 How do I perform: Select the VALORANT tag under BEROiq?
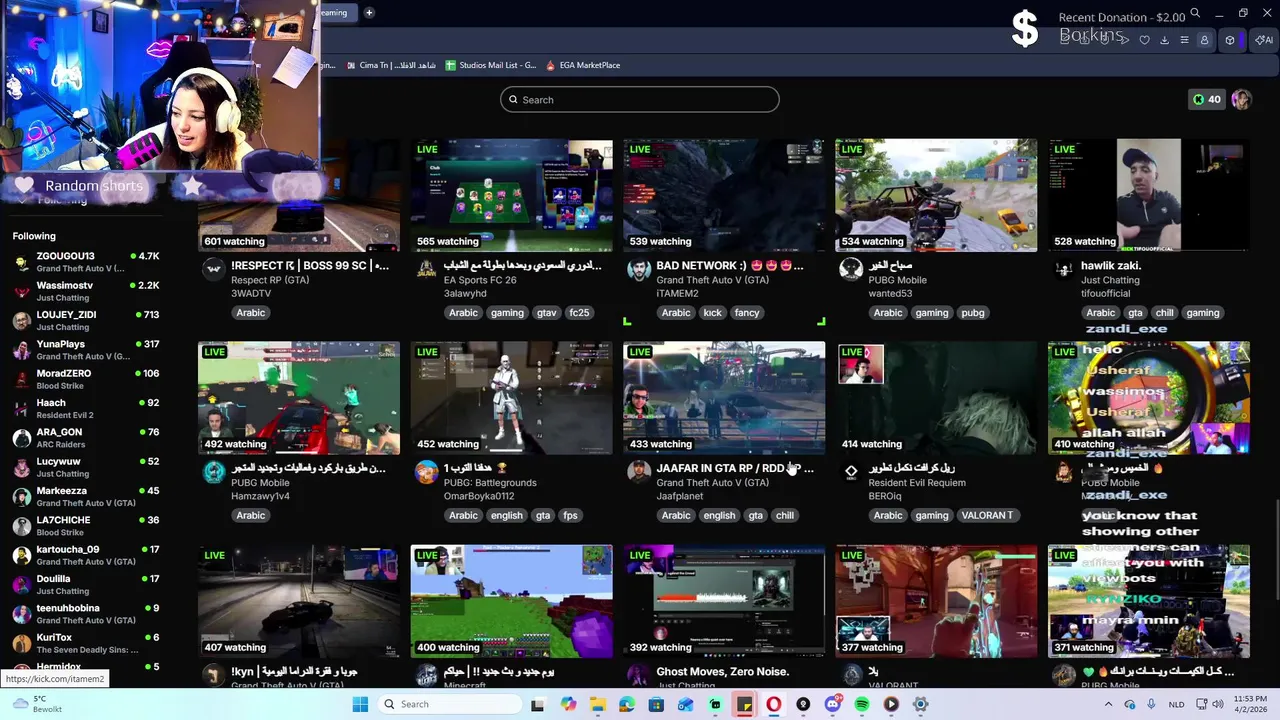987,516
